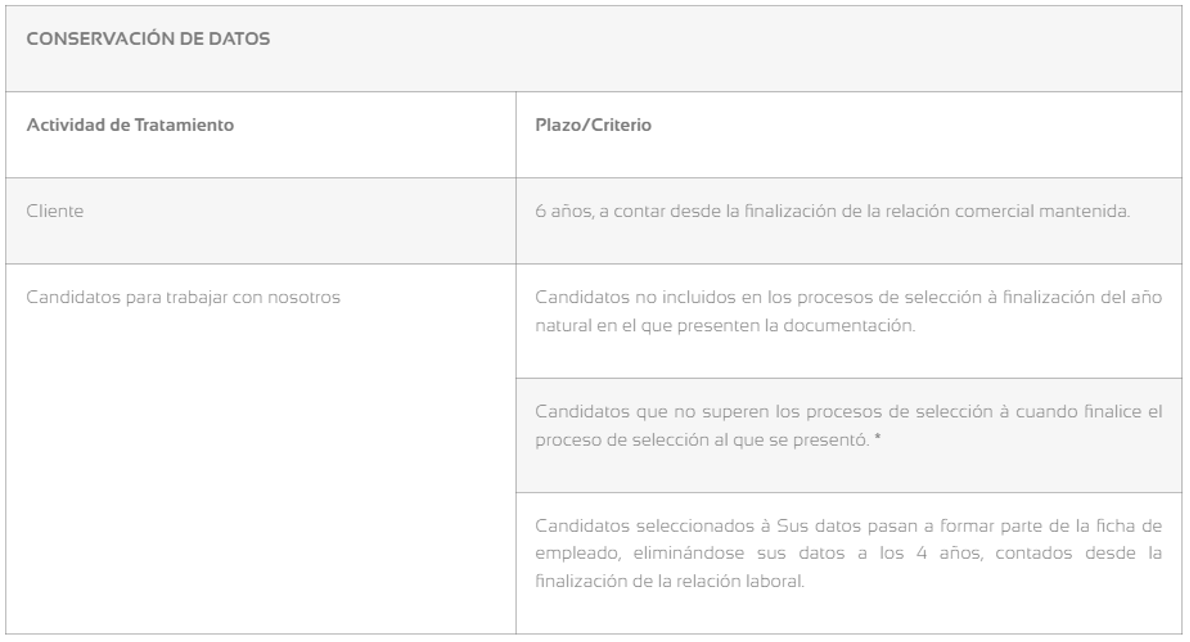The width and height of the screenshot is (1190, 642).
Task: Click the words "ficha de" in last row
Action: pos(1136,525)
